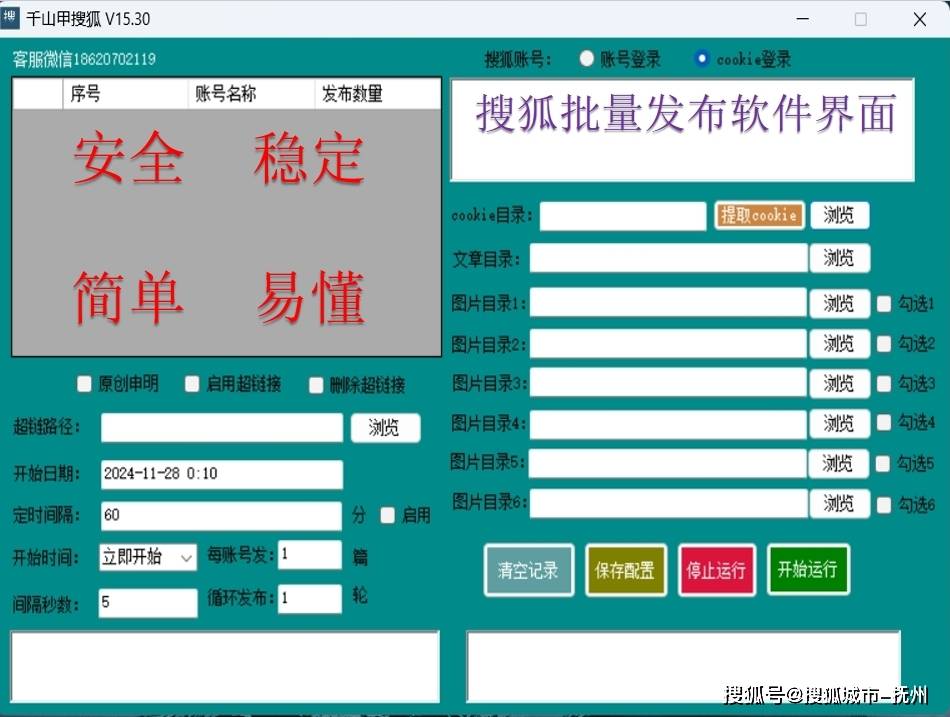Click 浏览 button for 图片目录5
Screen dimensions: 950x717
pos(839,463)
